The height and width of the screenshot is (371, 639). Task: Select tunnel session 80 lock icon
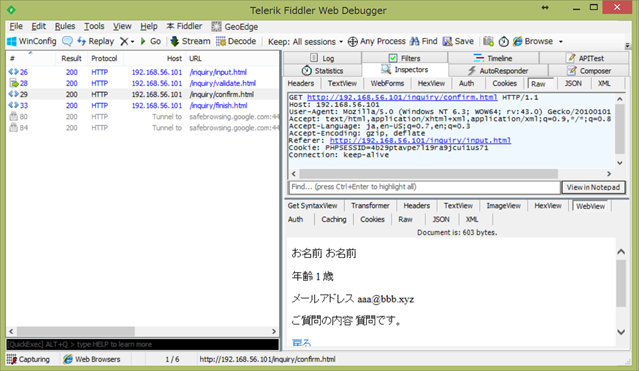(13, 117)
